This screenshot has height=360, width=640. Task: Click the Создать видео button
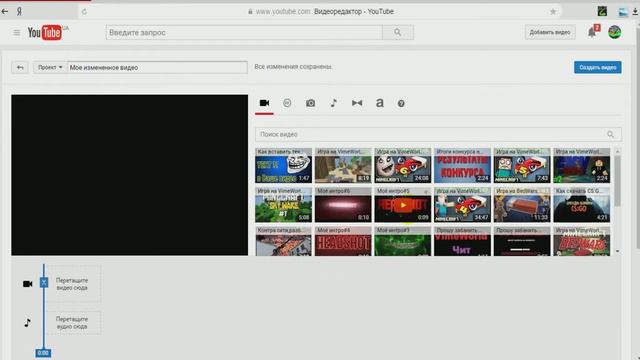pyautogui.click(x=598, y=67)
